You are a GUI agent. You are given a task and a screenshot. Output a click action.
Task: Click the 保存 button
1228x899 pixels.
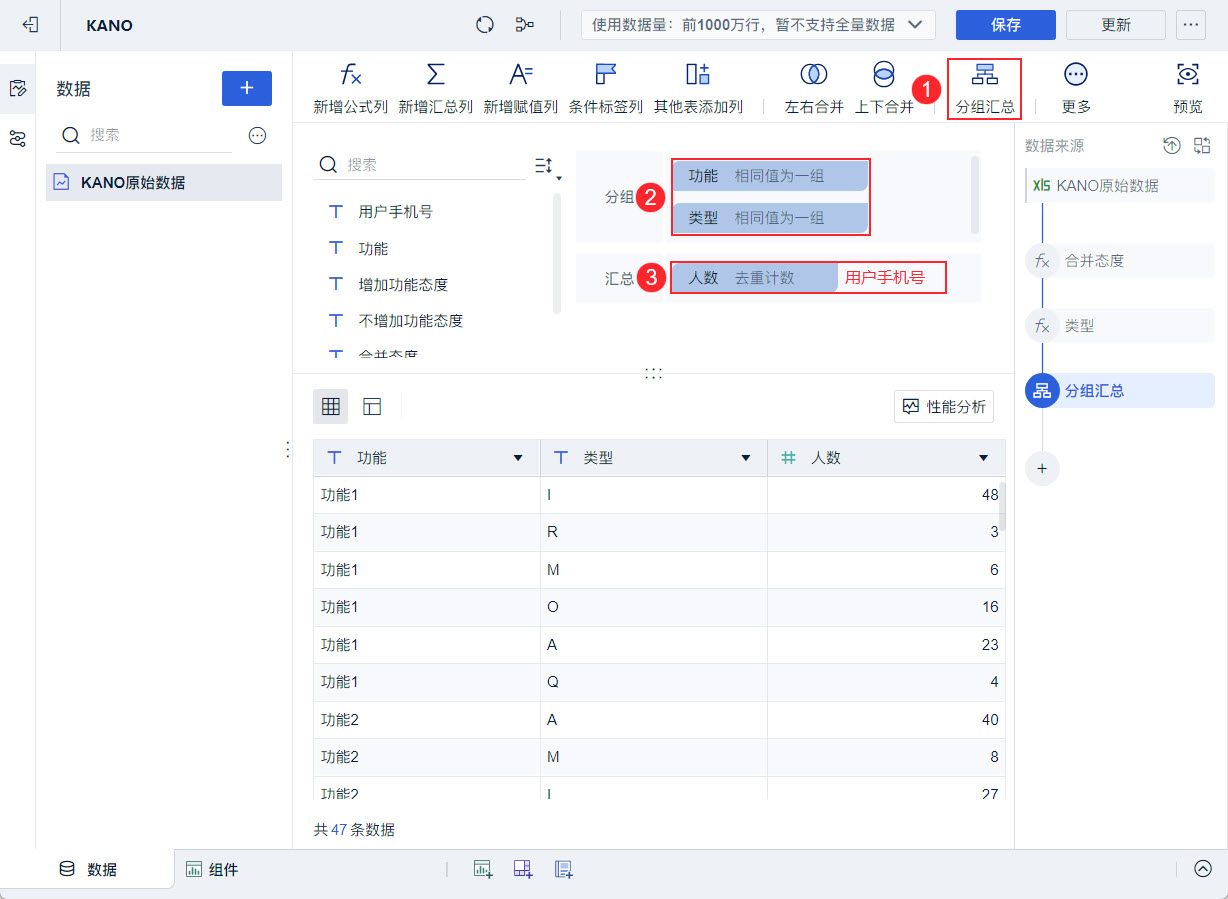click(x=1006, y=25)
